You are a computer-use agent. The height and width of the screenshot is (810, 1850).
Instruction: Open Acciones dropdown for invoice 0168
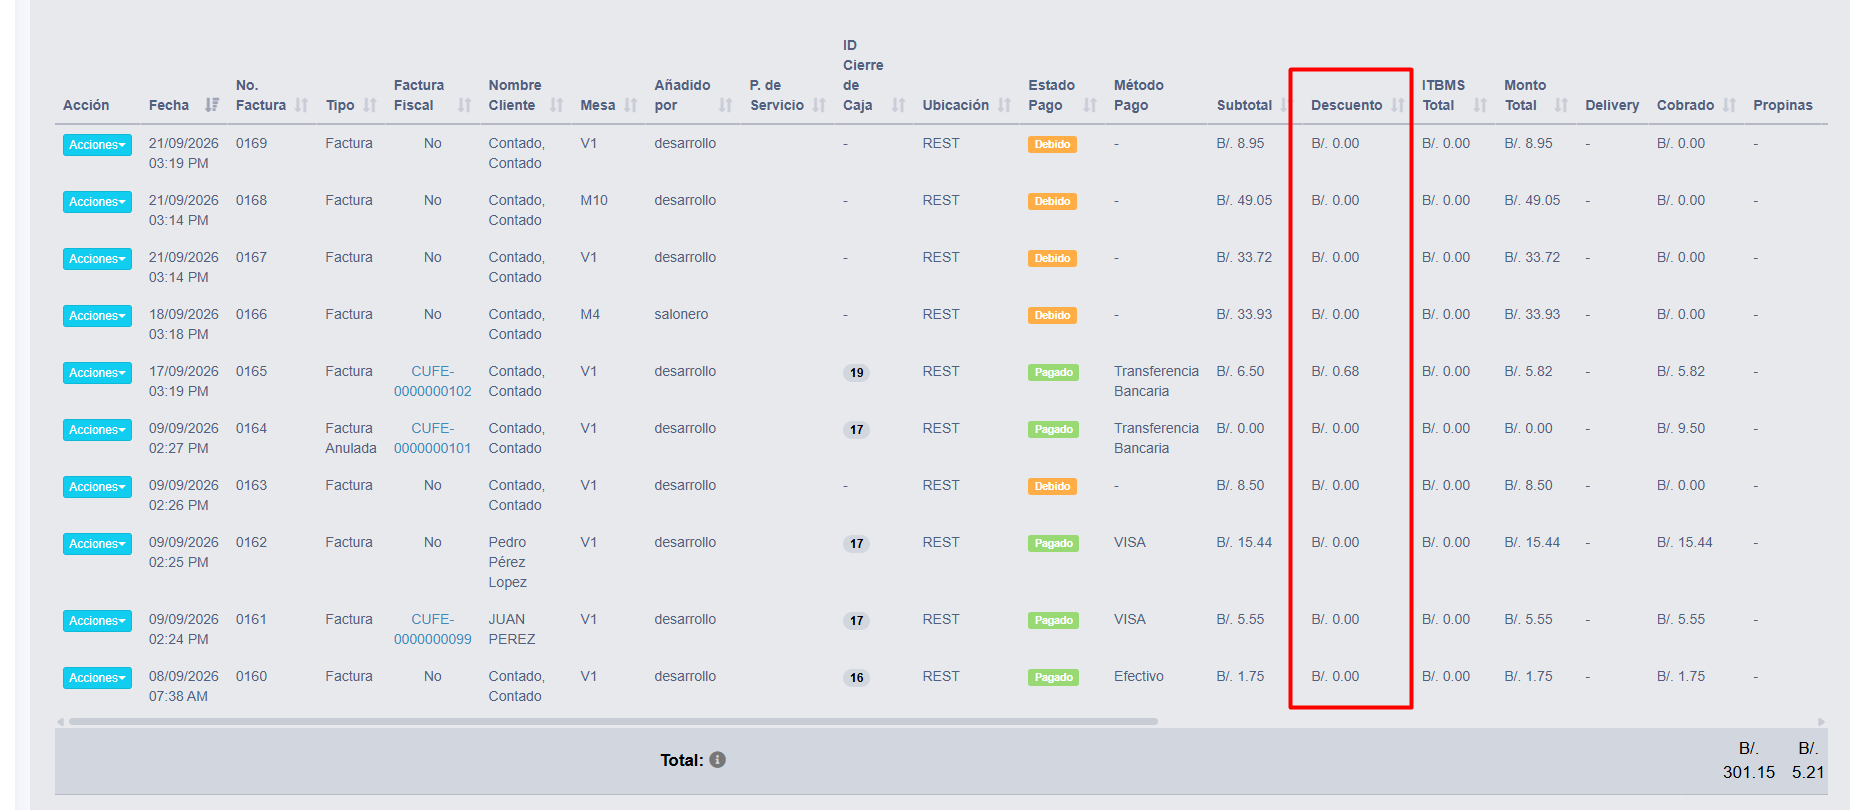[x=97, y=202]
